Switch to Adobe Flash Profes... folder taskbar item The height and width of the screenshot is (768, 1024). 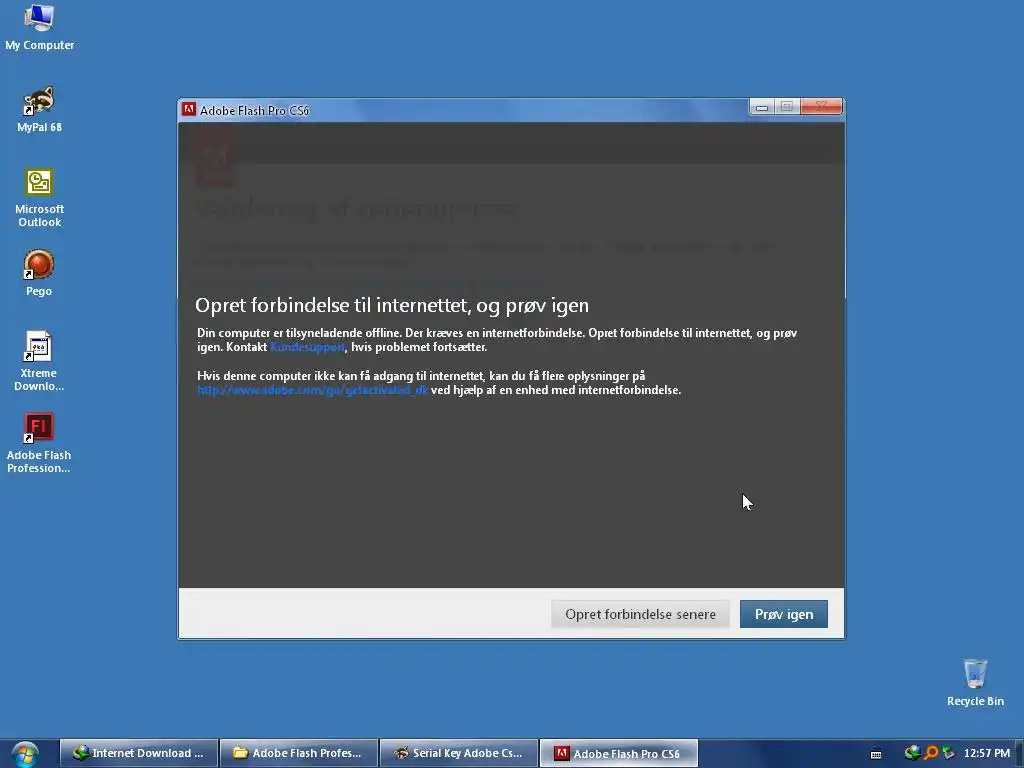click(x=298, y=753)
